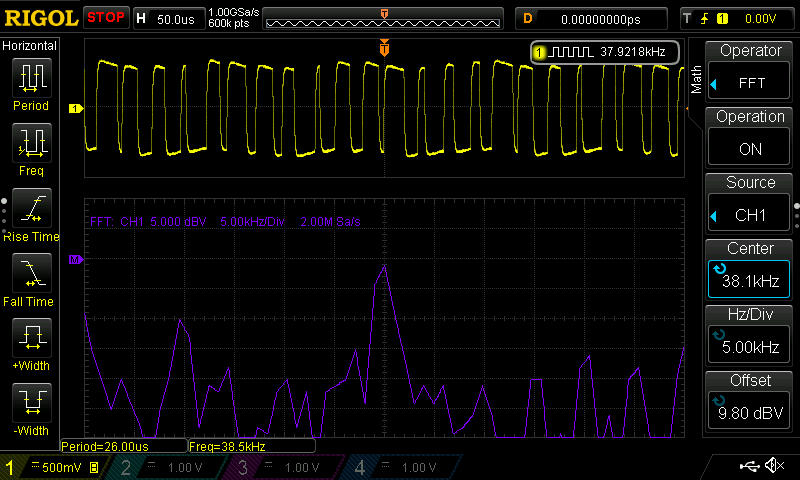
Task: Choose the Rise Time measurement icon
Action: (31, 209)
